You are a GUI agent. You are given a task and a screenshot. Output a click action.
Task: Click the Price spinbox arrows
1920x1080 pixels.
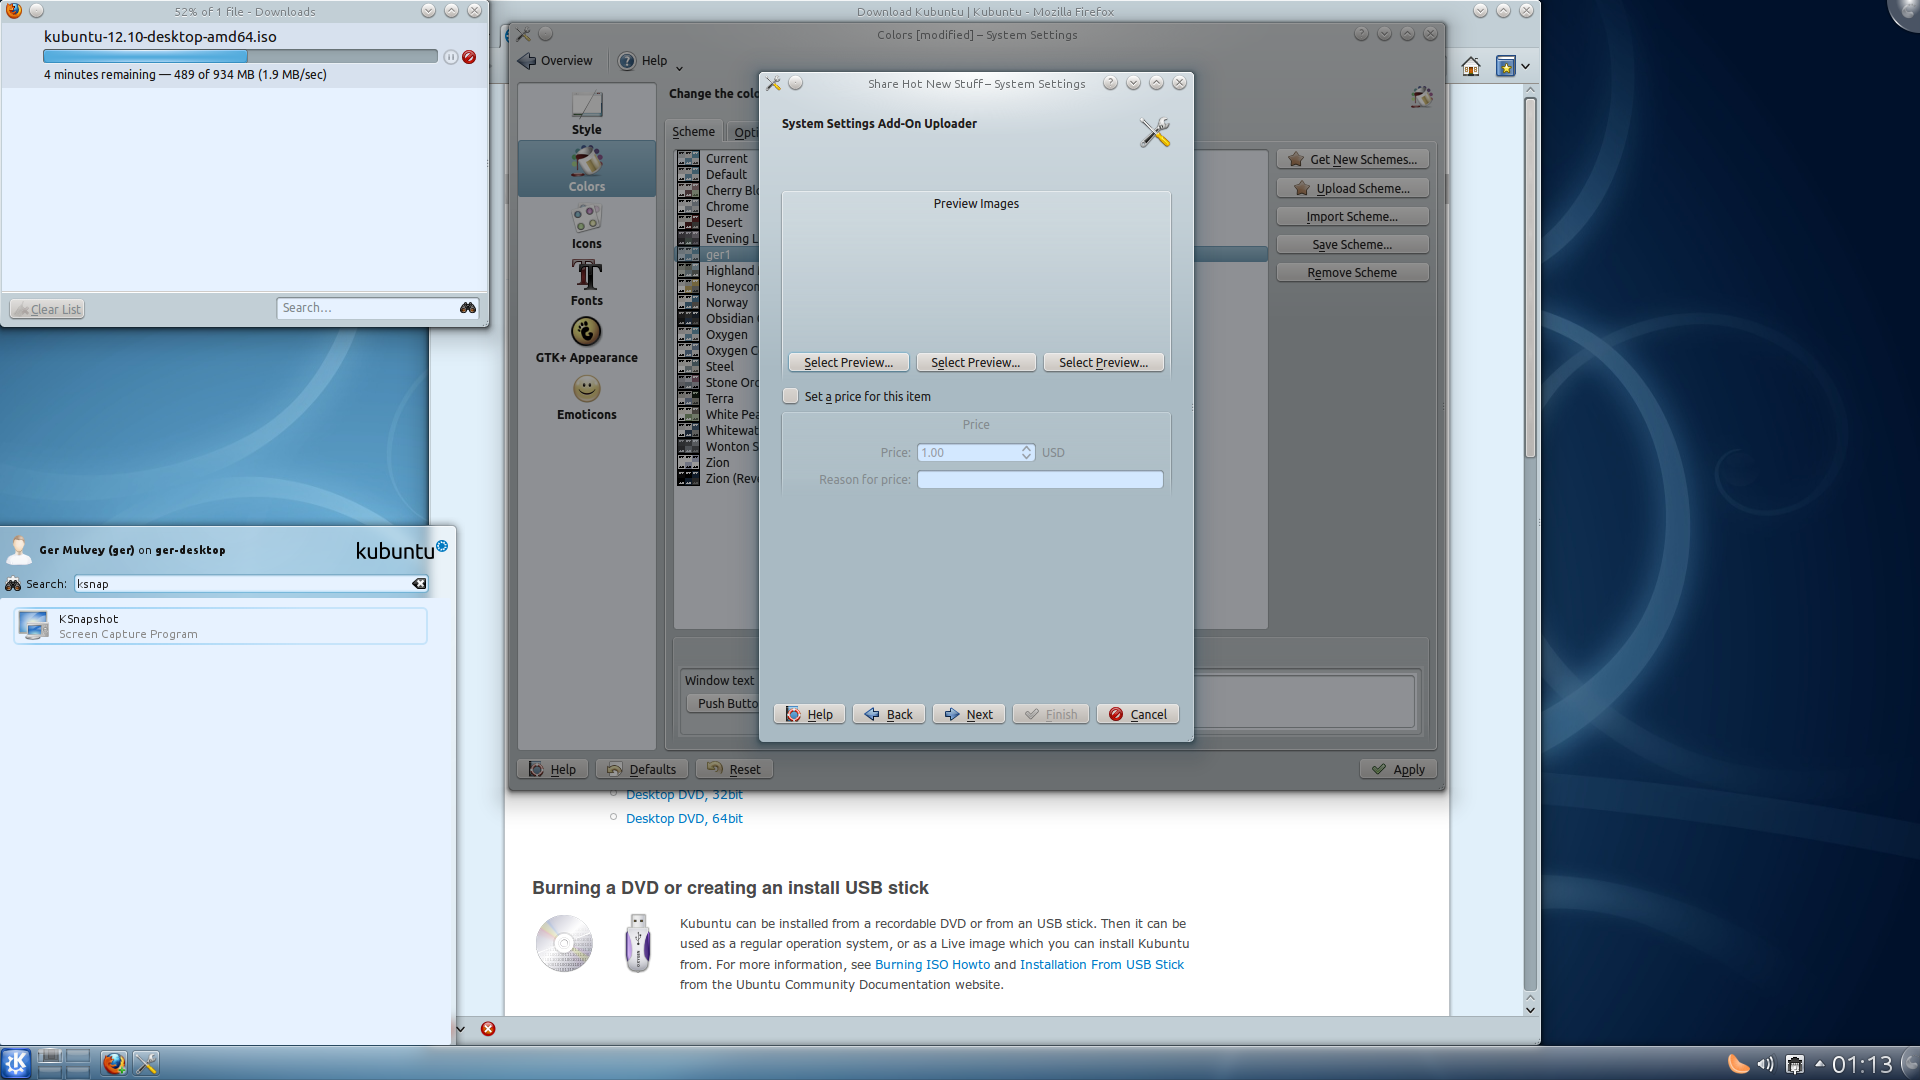1026,453
